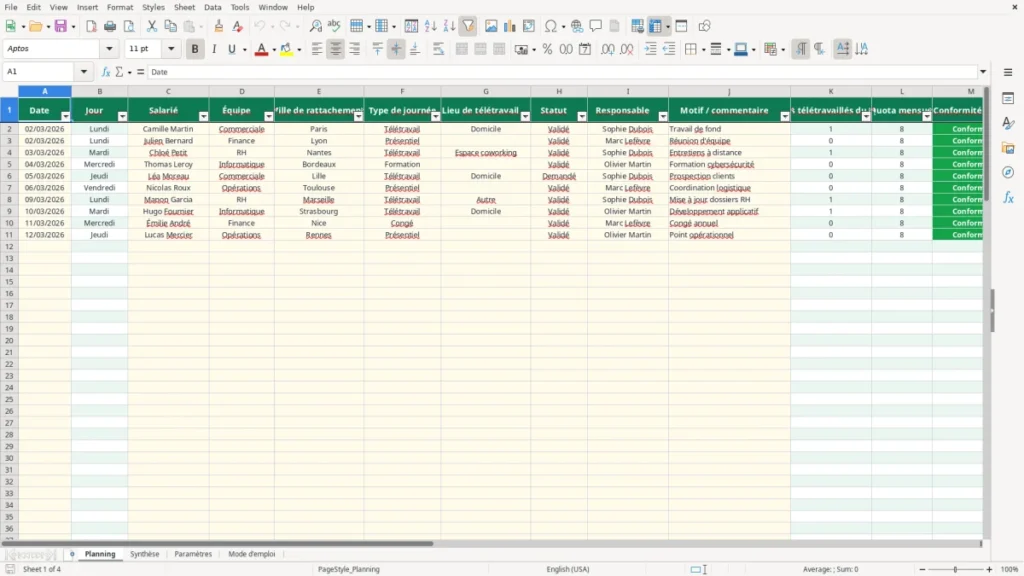Add decimal place icon

[607, 49]
